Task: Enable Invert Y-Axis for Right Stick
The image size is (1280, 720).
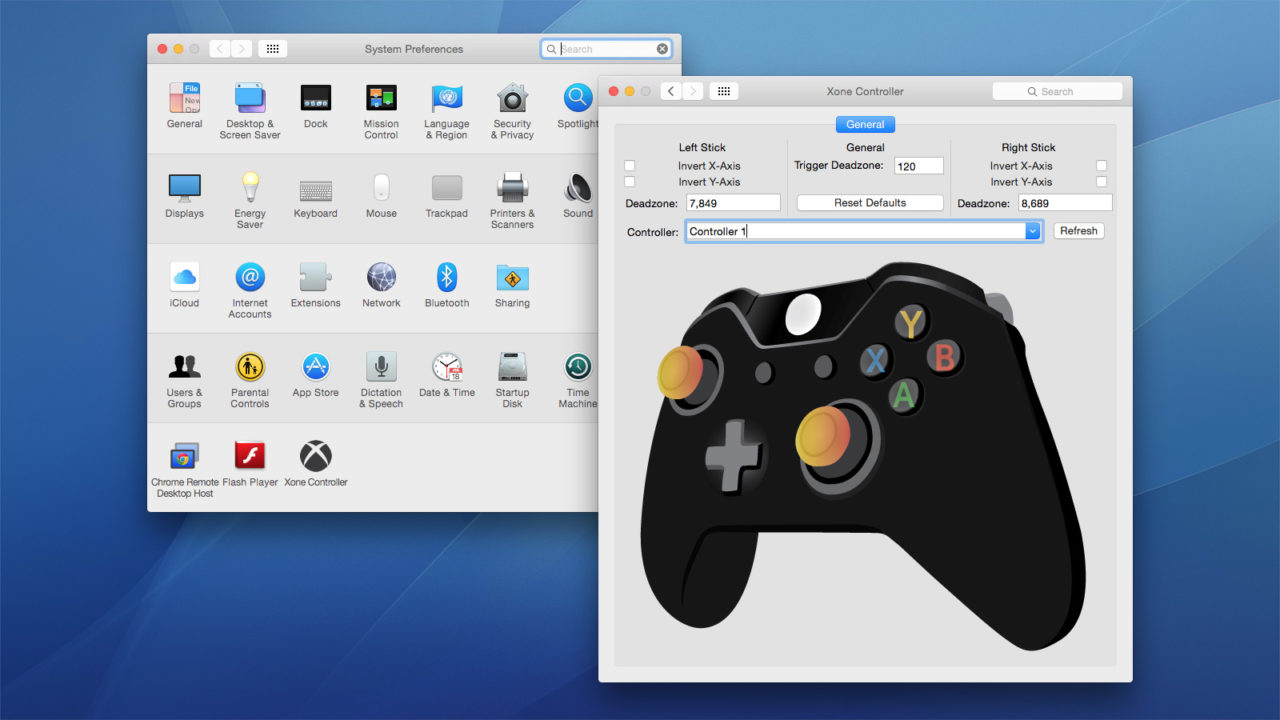Action: (x=1102, y=181)
